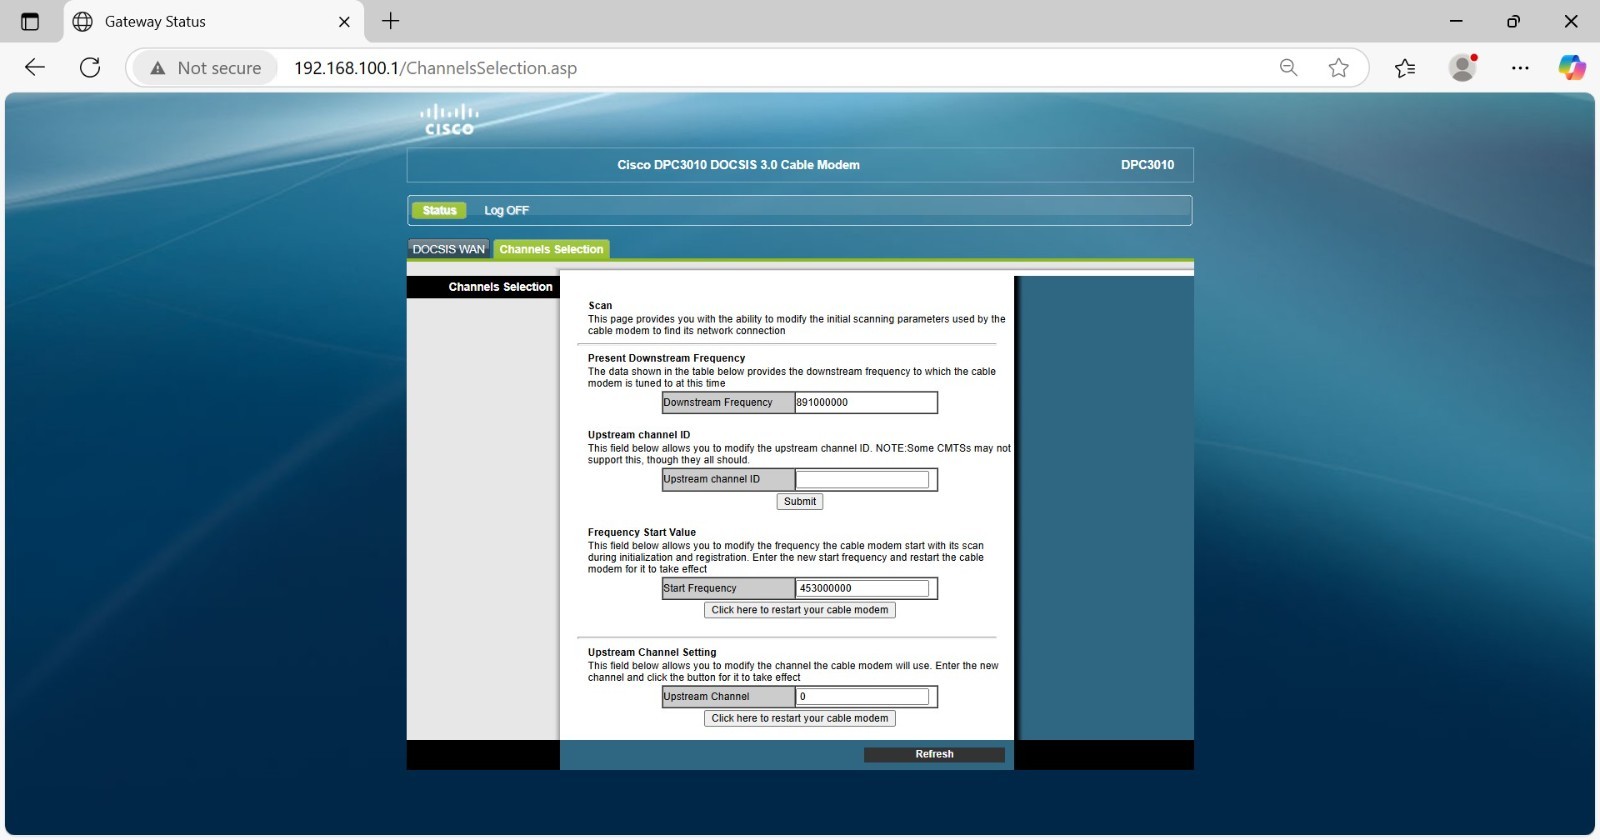Open the tab actions menu icon
This screenshot has width=1600, height=840.
30,21
